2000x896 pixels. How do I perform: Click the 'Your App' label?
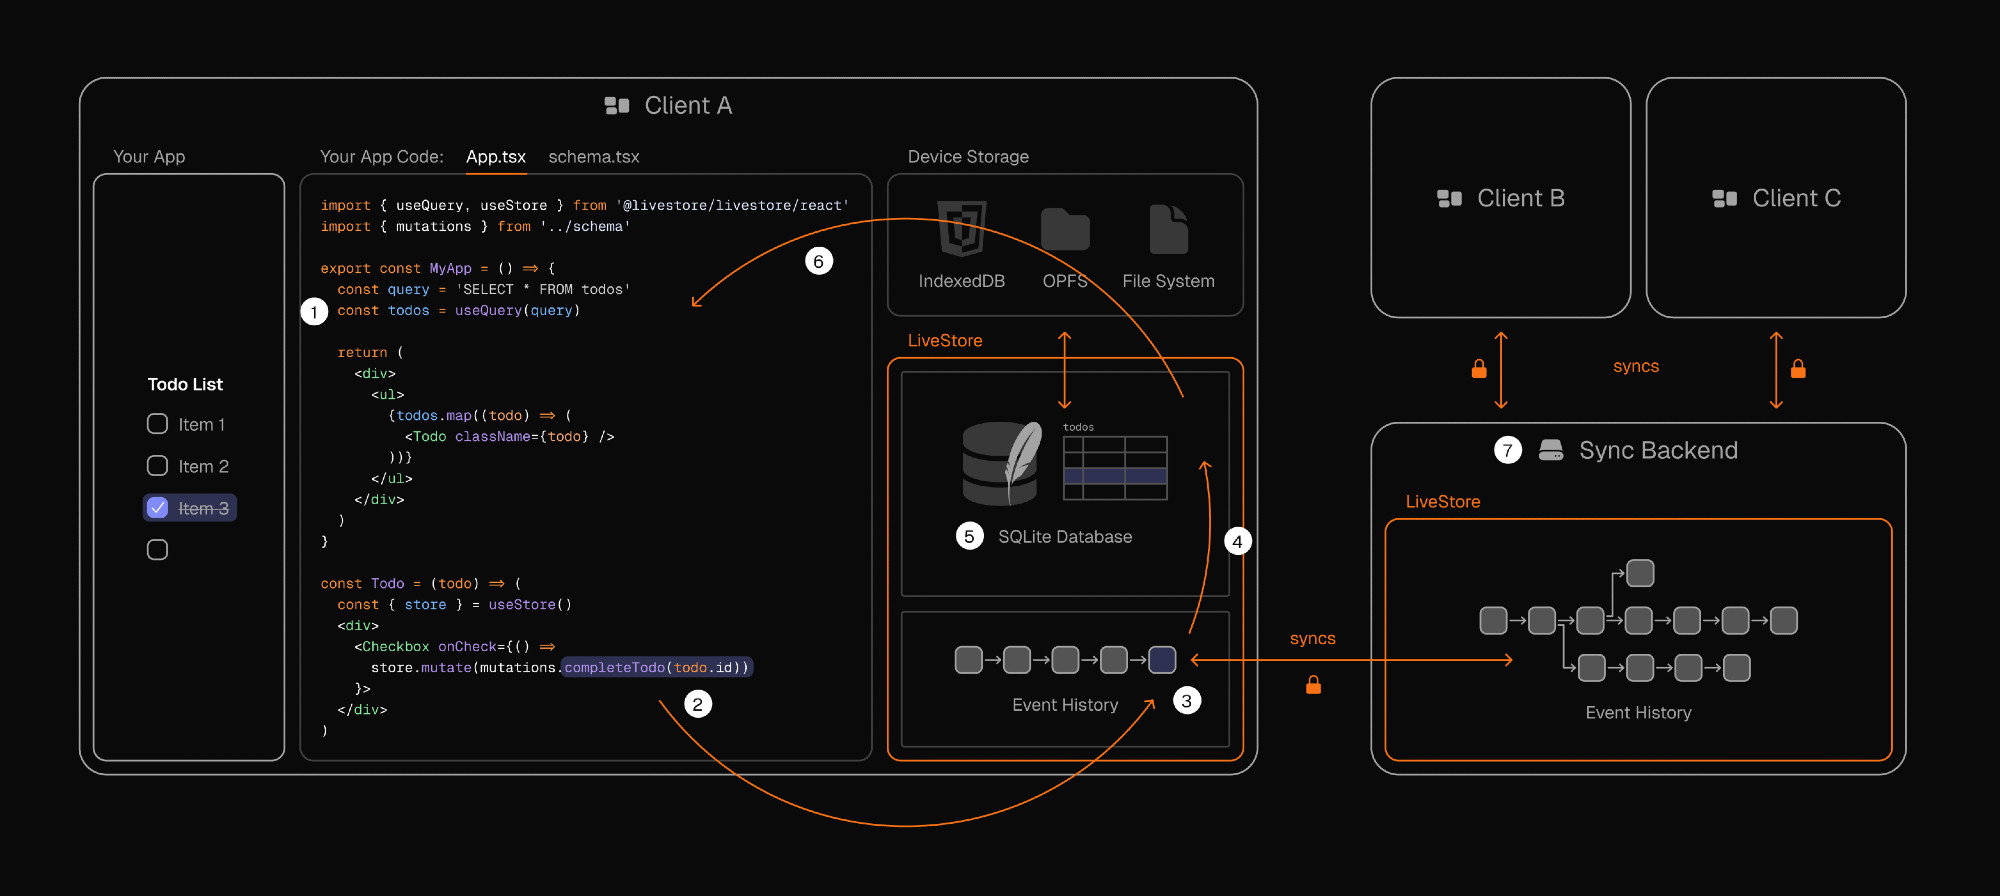(x=149, y=157)
